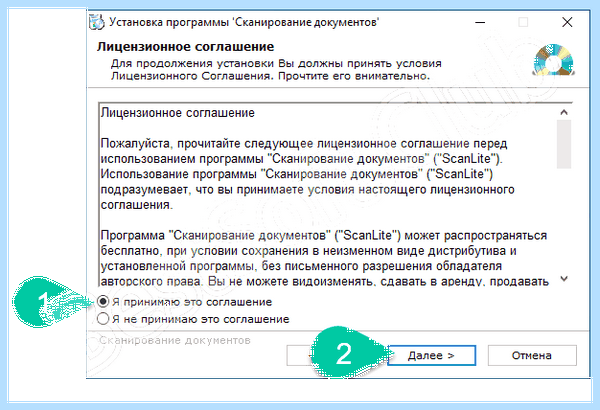
Task: Click the text line "соглашения." in license box
Action: click(x=137, y=205)
